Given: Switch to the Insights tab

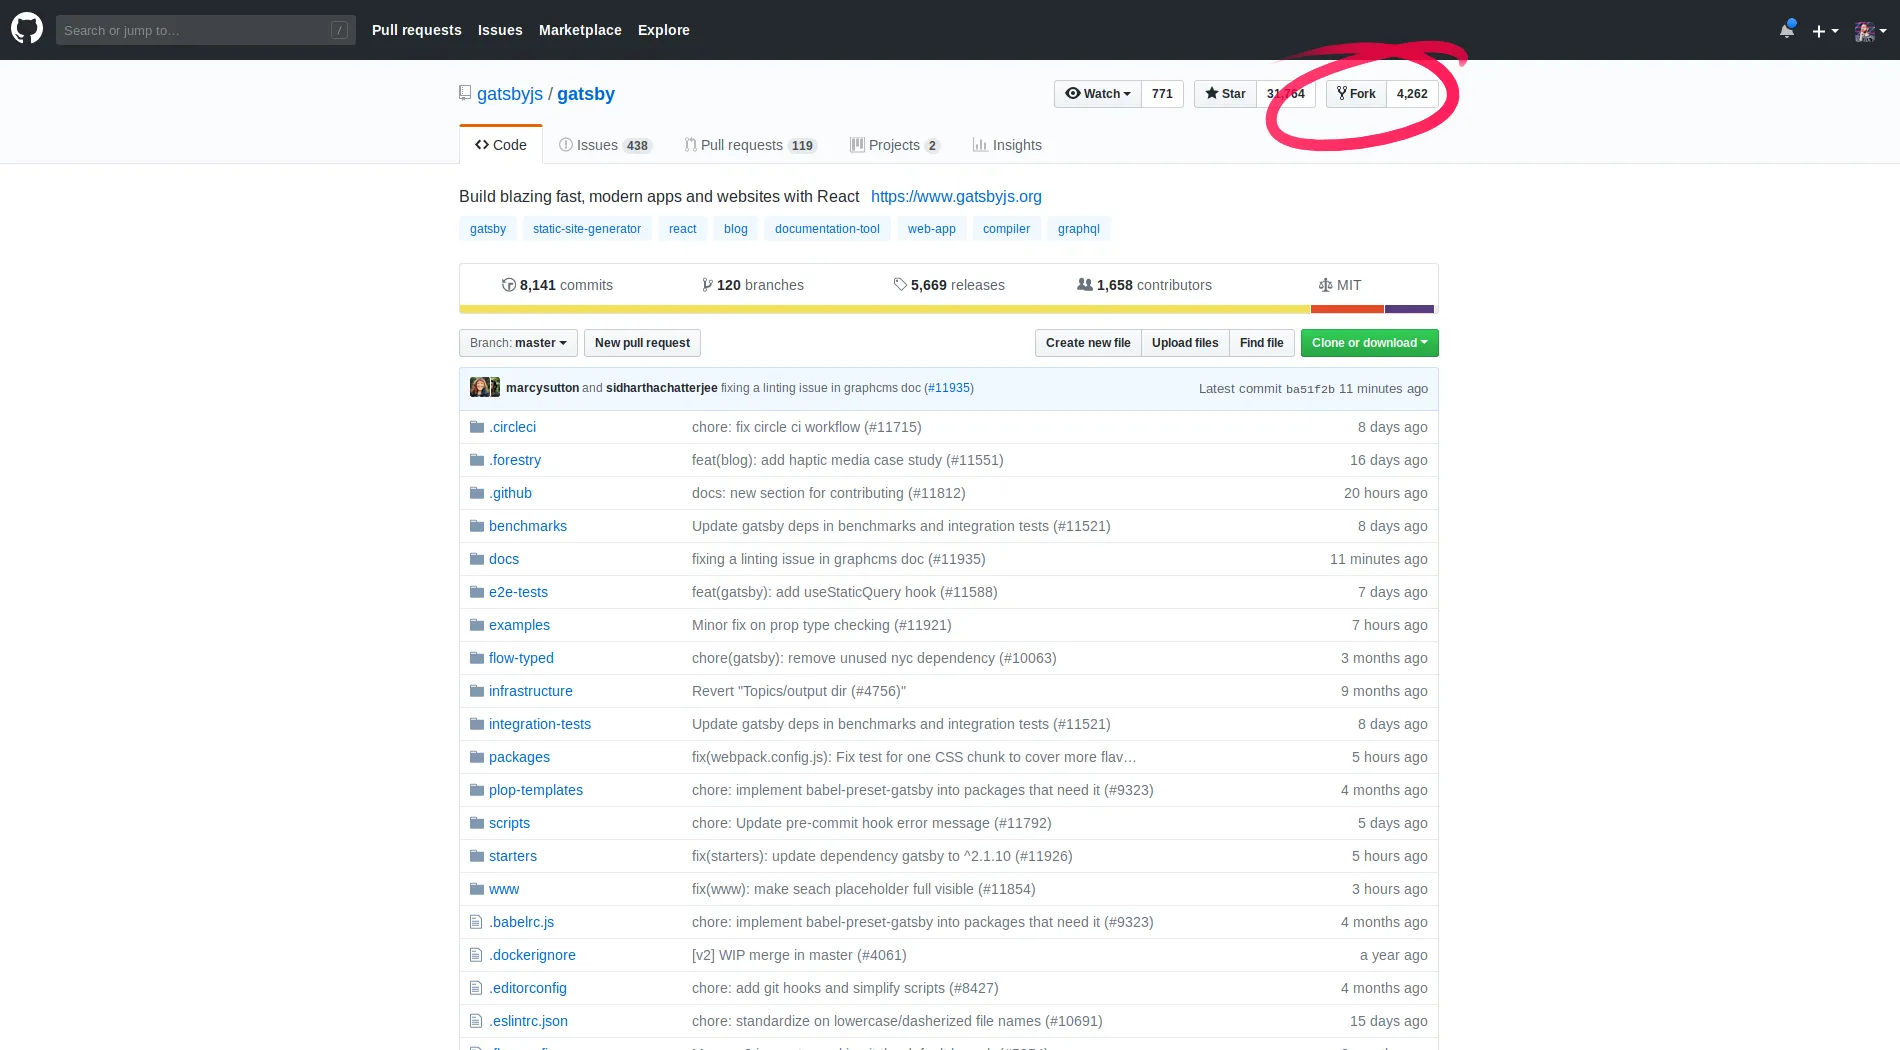Looking at the screenshot, I should click(x=1007, y=145).
